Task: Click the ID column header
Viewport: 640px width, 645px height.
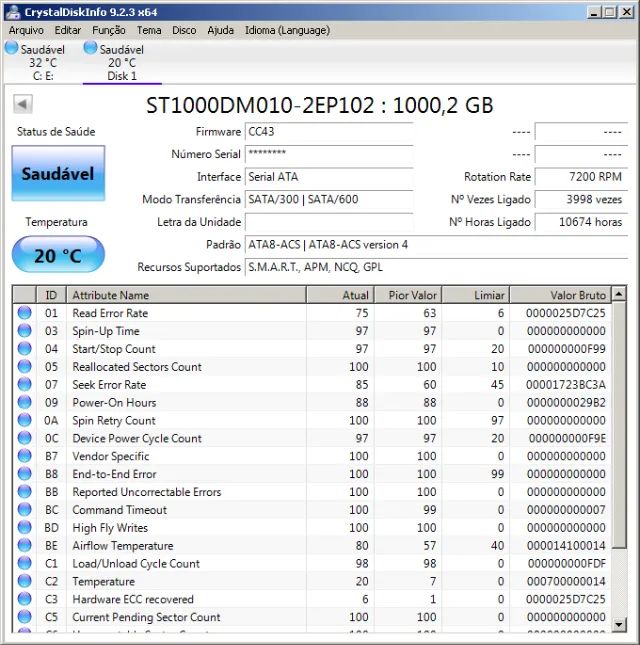Action: [51, 295]
